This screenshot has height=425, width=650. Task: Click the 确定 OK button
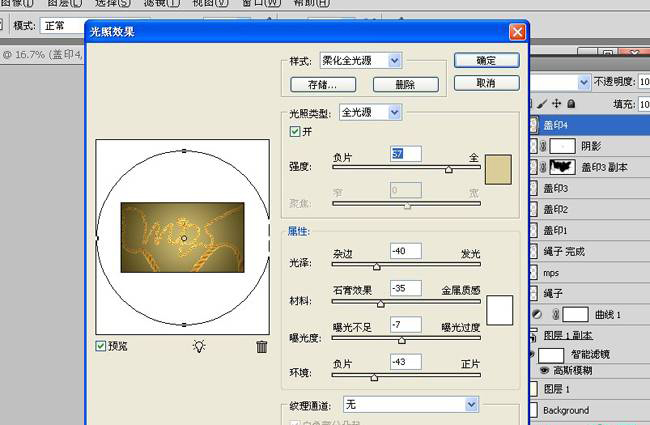487,61
